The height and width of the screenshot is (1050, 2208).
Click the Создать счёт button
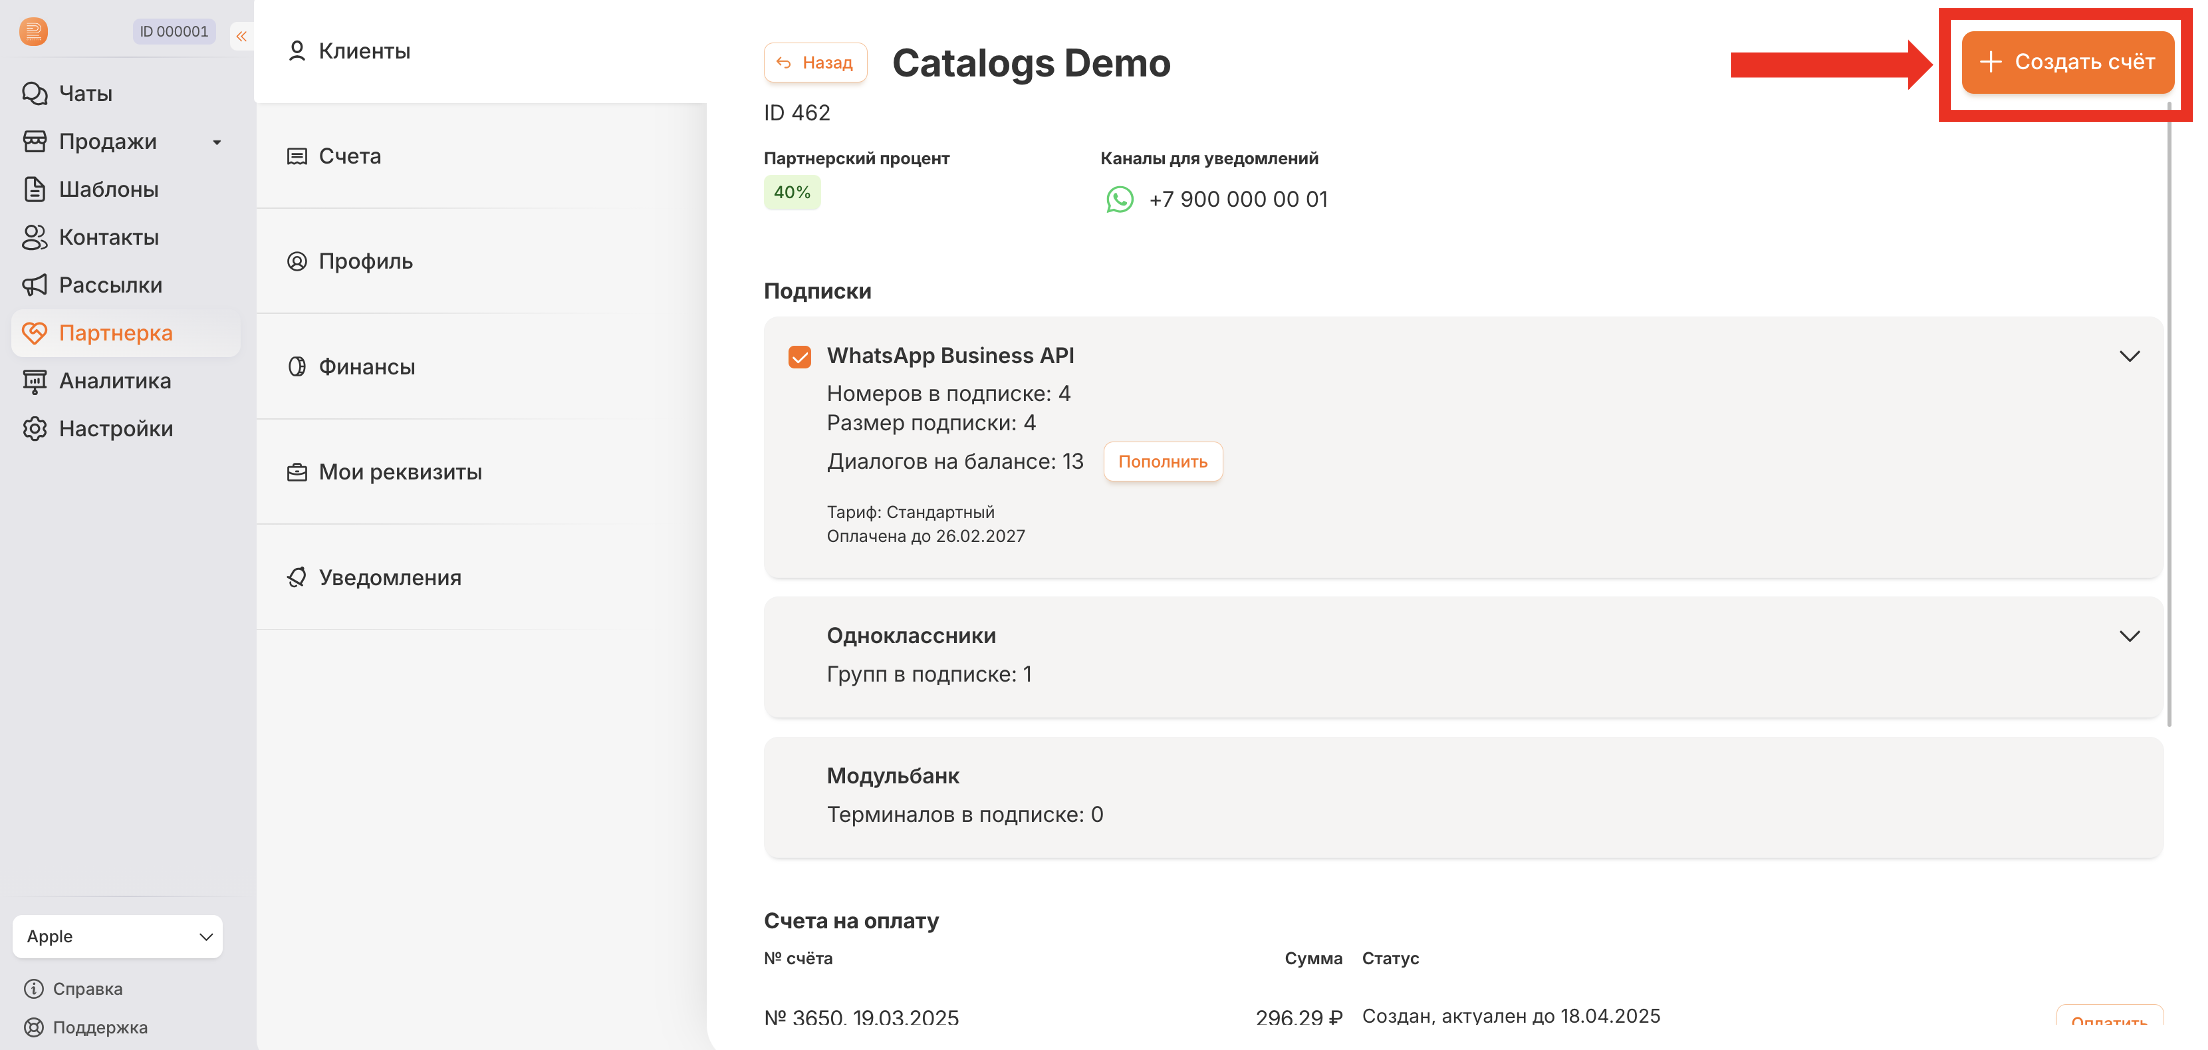2067,62
